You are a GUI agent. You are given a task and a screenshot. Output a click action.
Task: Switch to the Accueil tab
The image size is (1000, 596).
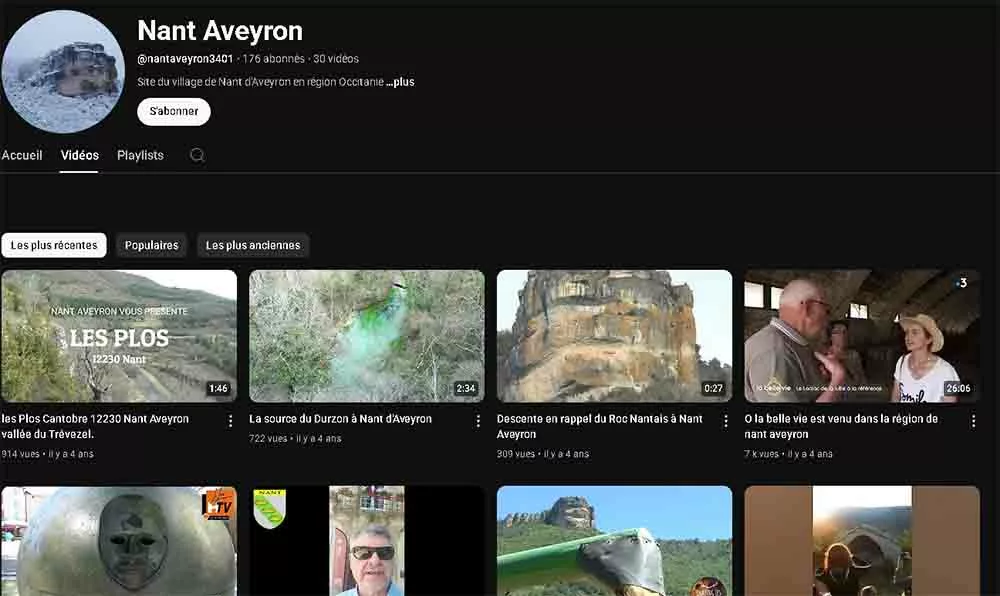[22, 155]
